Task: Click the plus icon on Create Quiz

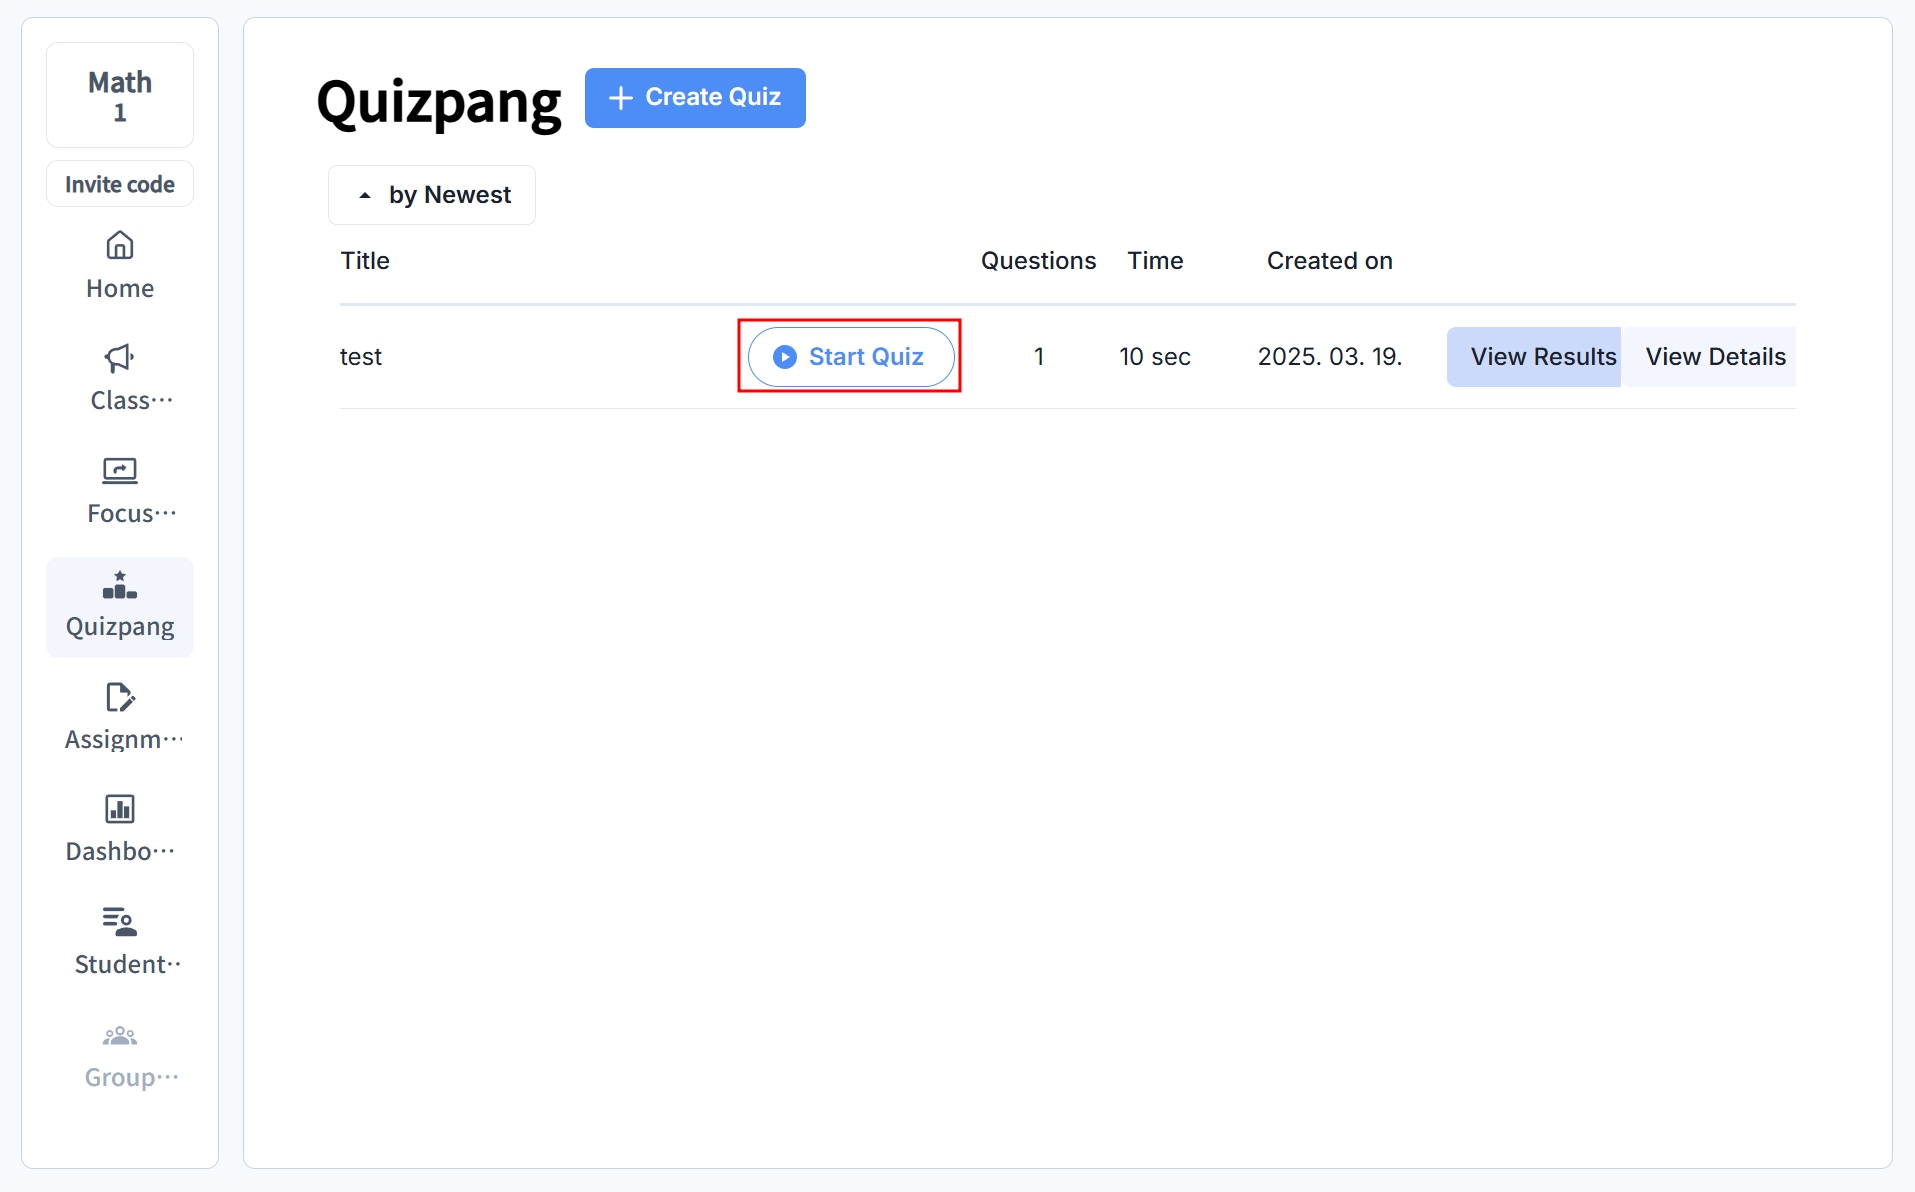Action: [x=621, y=98]
